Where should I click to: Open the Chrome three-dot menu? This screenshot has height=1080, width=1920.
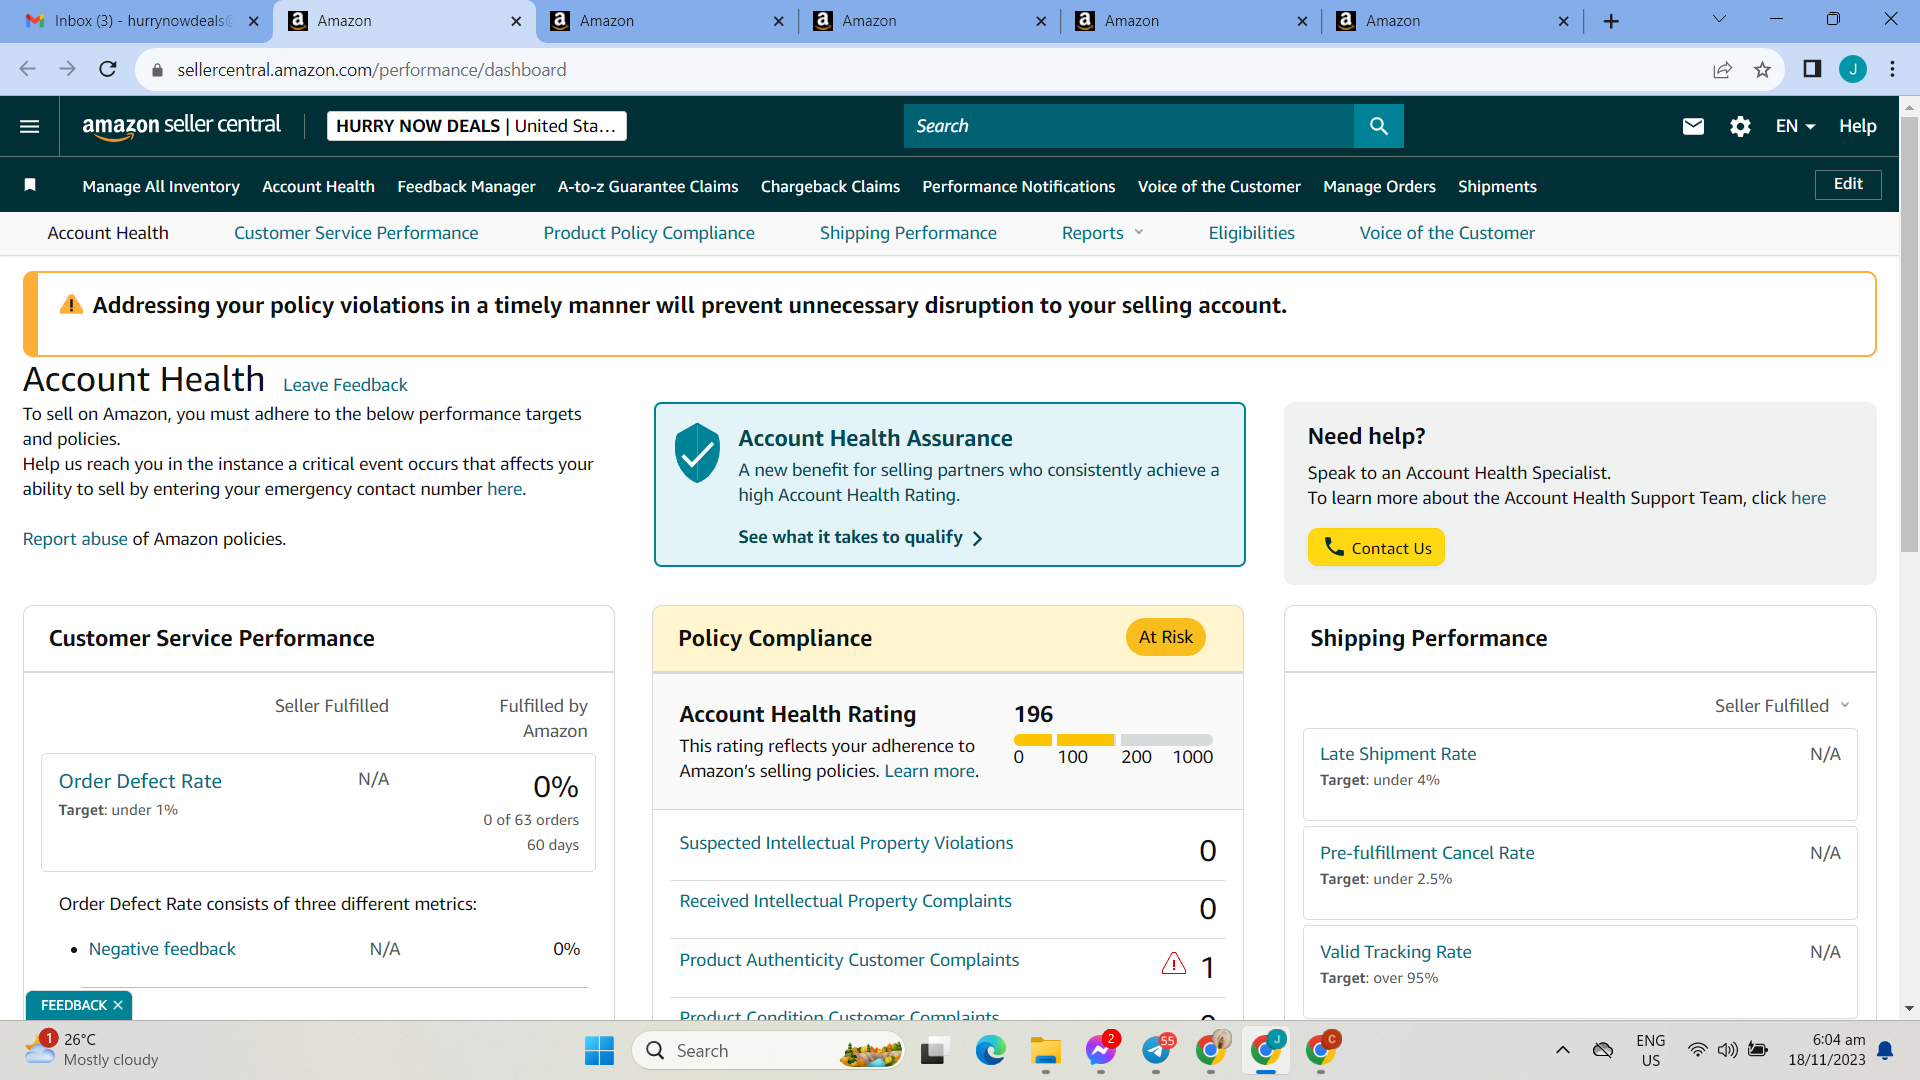(x=1892, y=69)
